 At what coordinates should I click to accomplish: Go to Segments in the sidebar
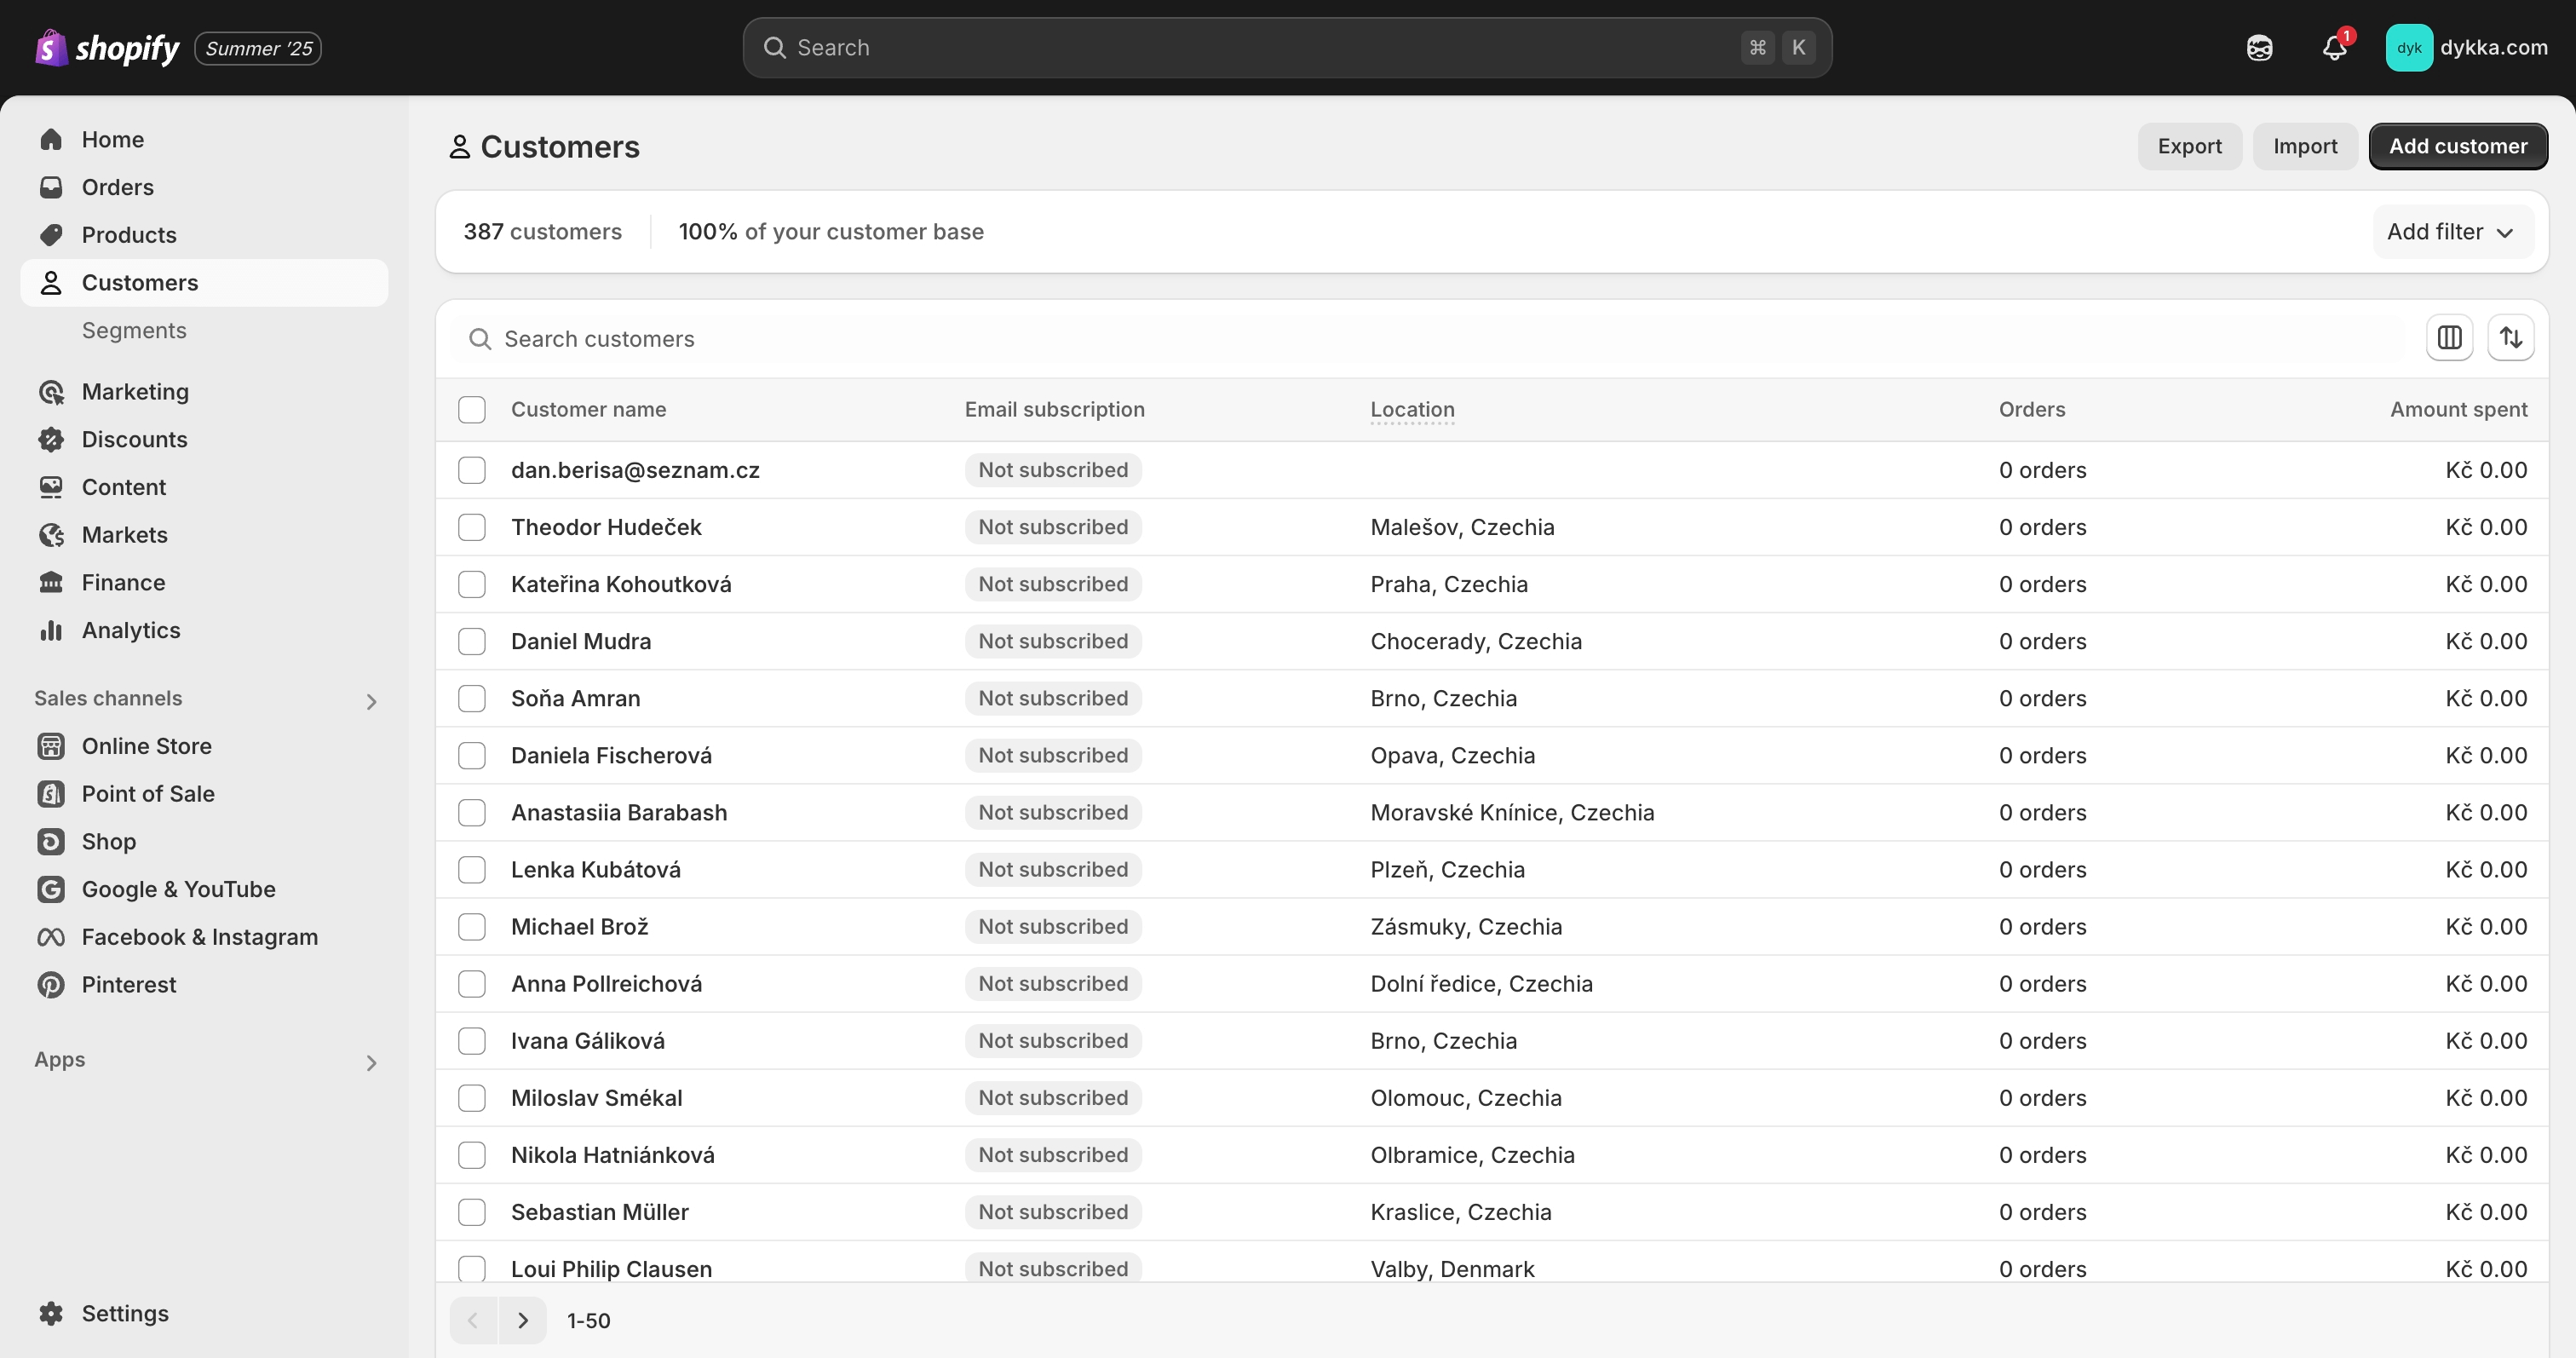(134, 331)
